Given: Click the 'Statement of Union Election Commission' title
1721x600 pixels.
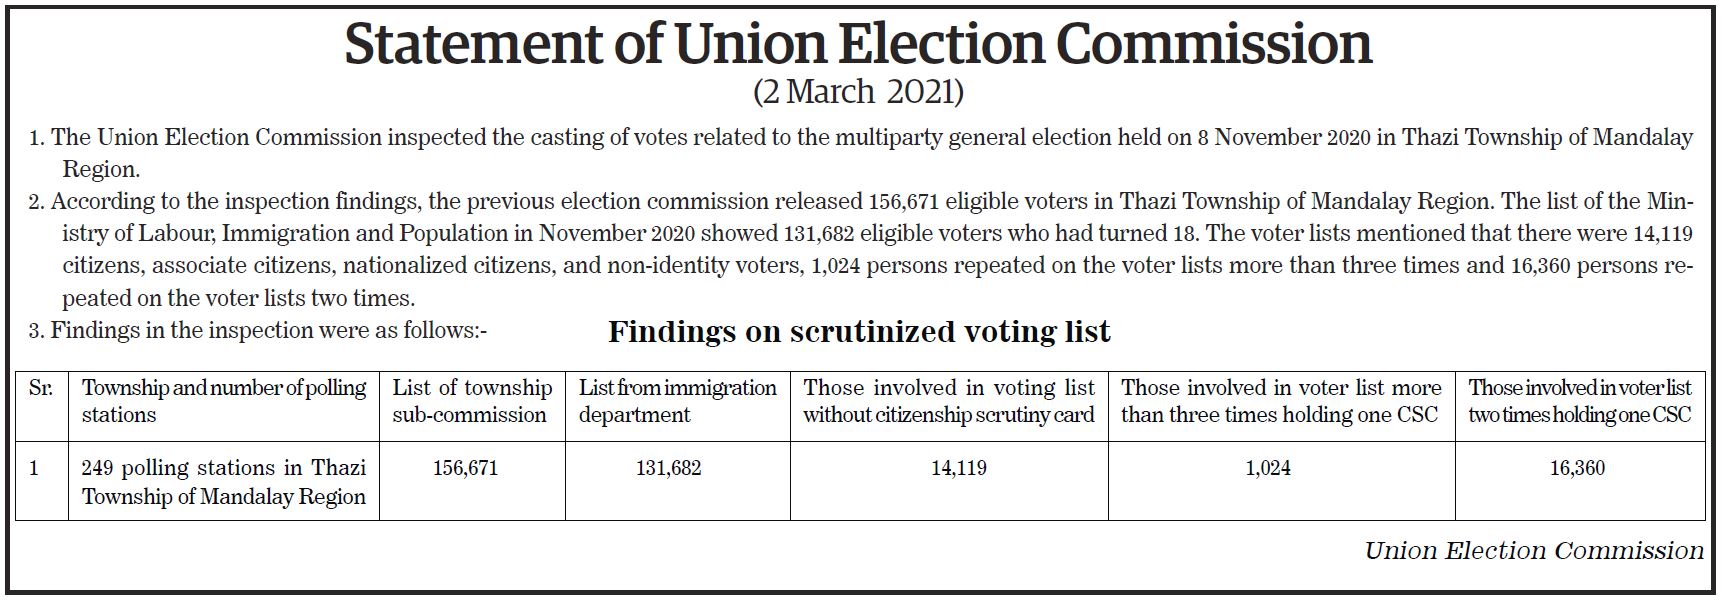Looking at the screenshot, I should [858, 45].
